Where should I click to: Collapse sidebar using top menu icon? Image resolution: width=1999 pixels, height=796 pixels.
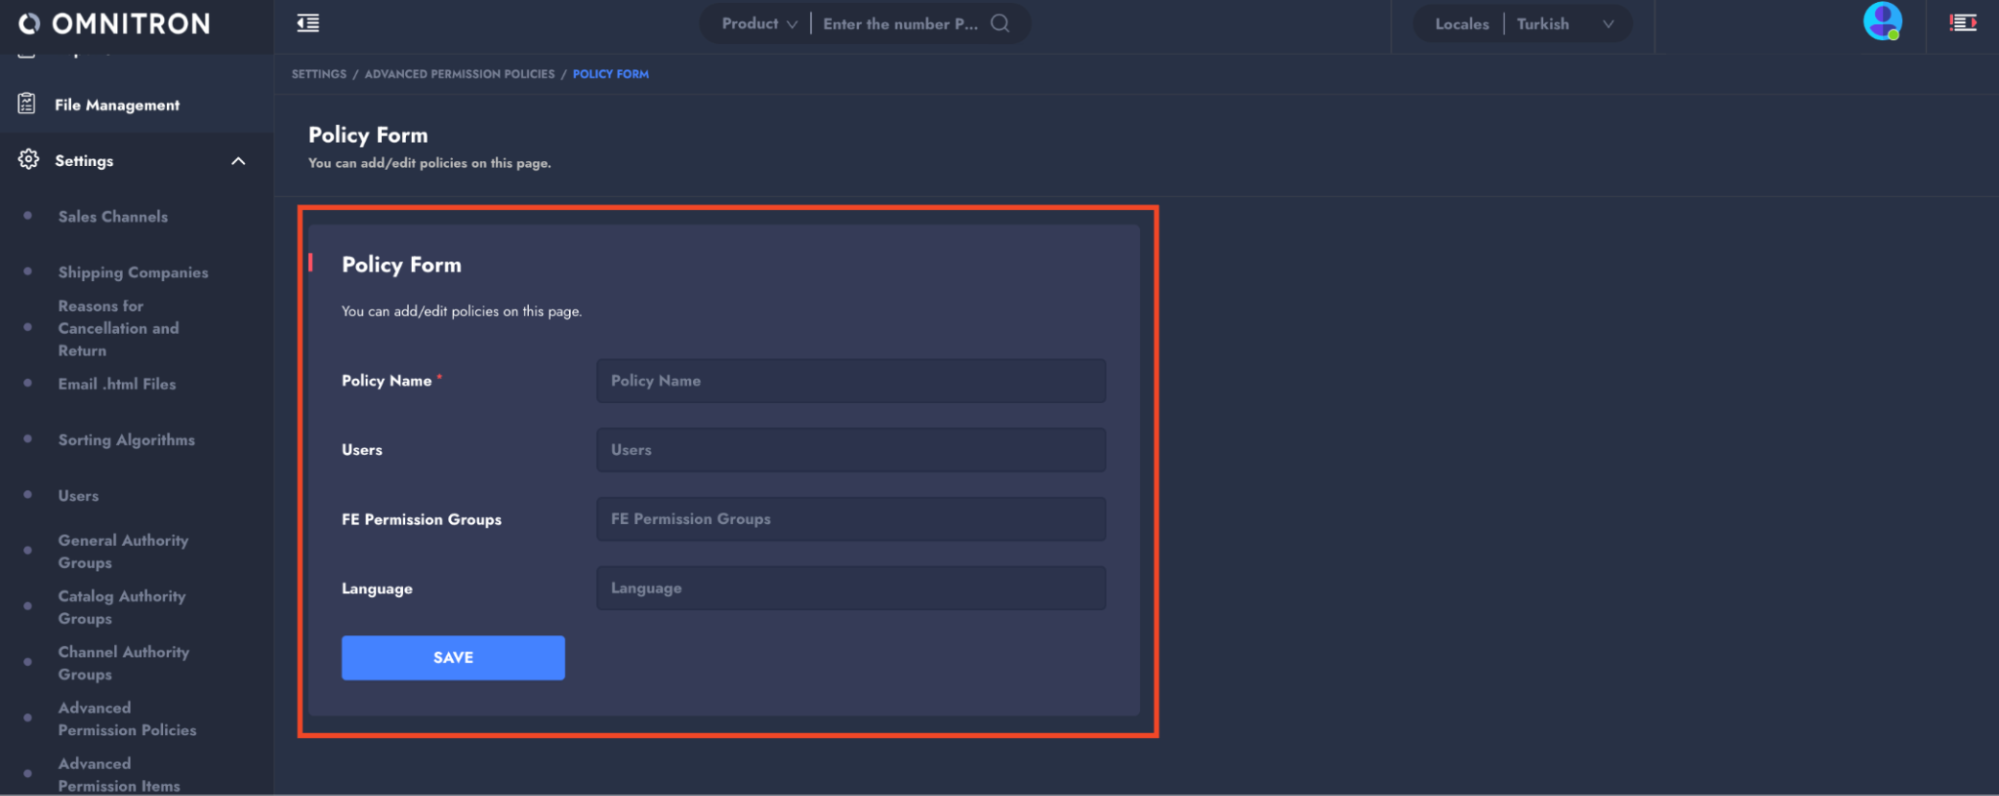coord(308,23)
